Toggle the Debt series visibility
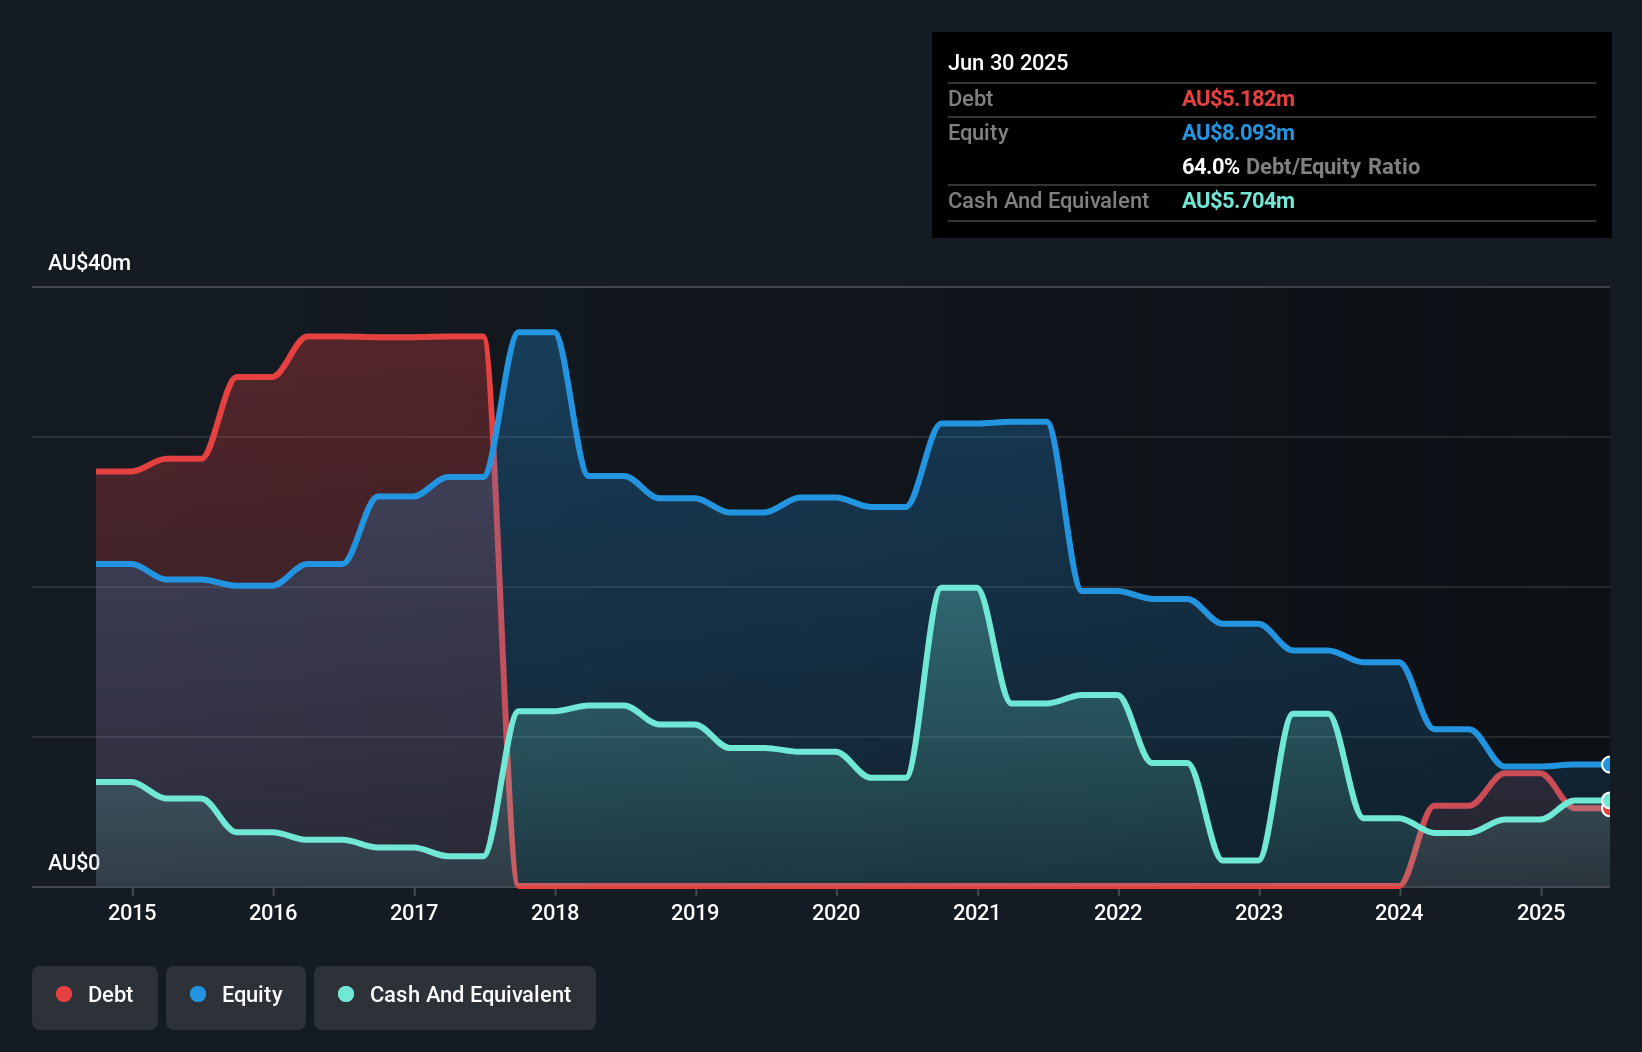 95,994
